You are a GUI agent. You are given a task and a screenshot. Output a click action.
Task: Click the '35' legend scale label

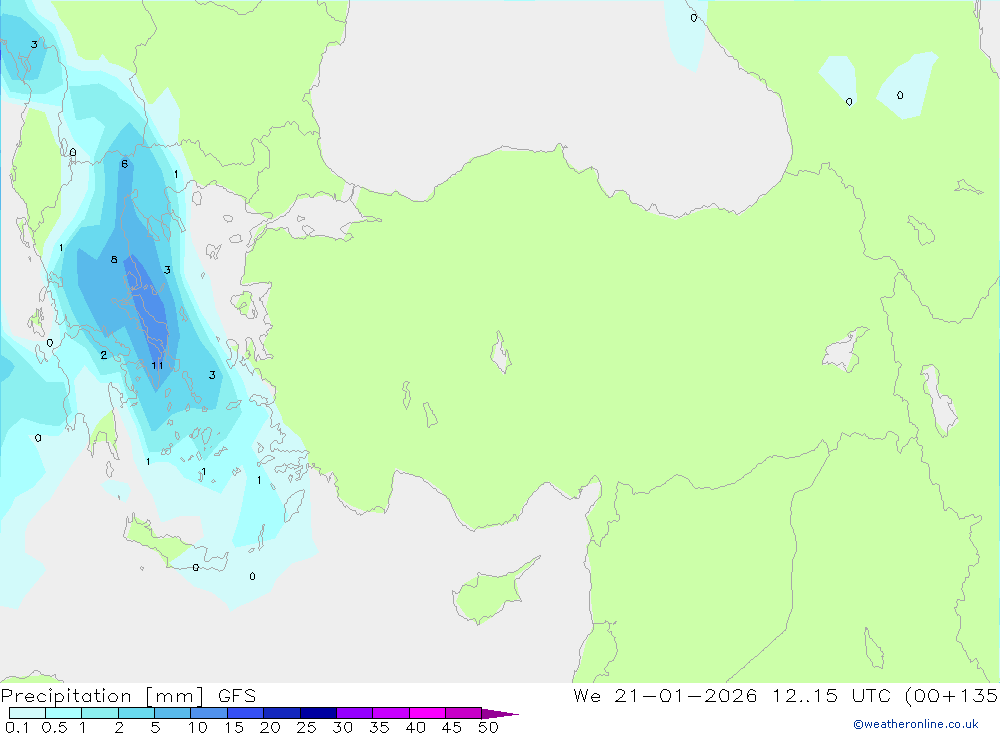click(379, 727)
